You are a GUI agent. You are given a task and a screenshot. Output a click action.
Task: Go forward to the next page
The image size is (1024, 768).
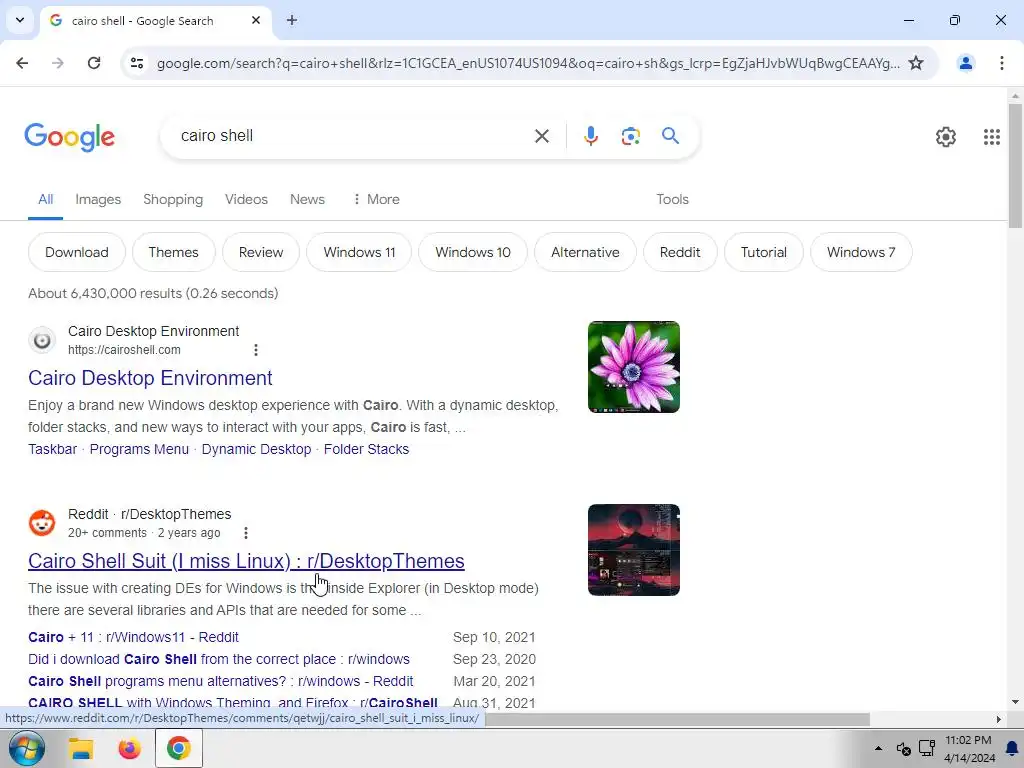pos(57,63)
